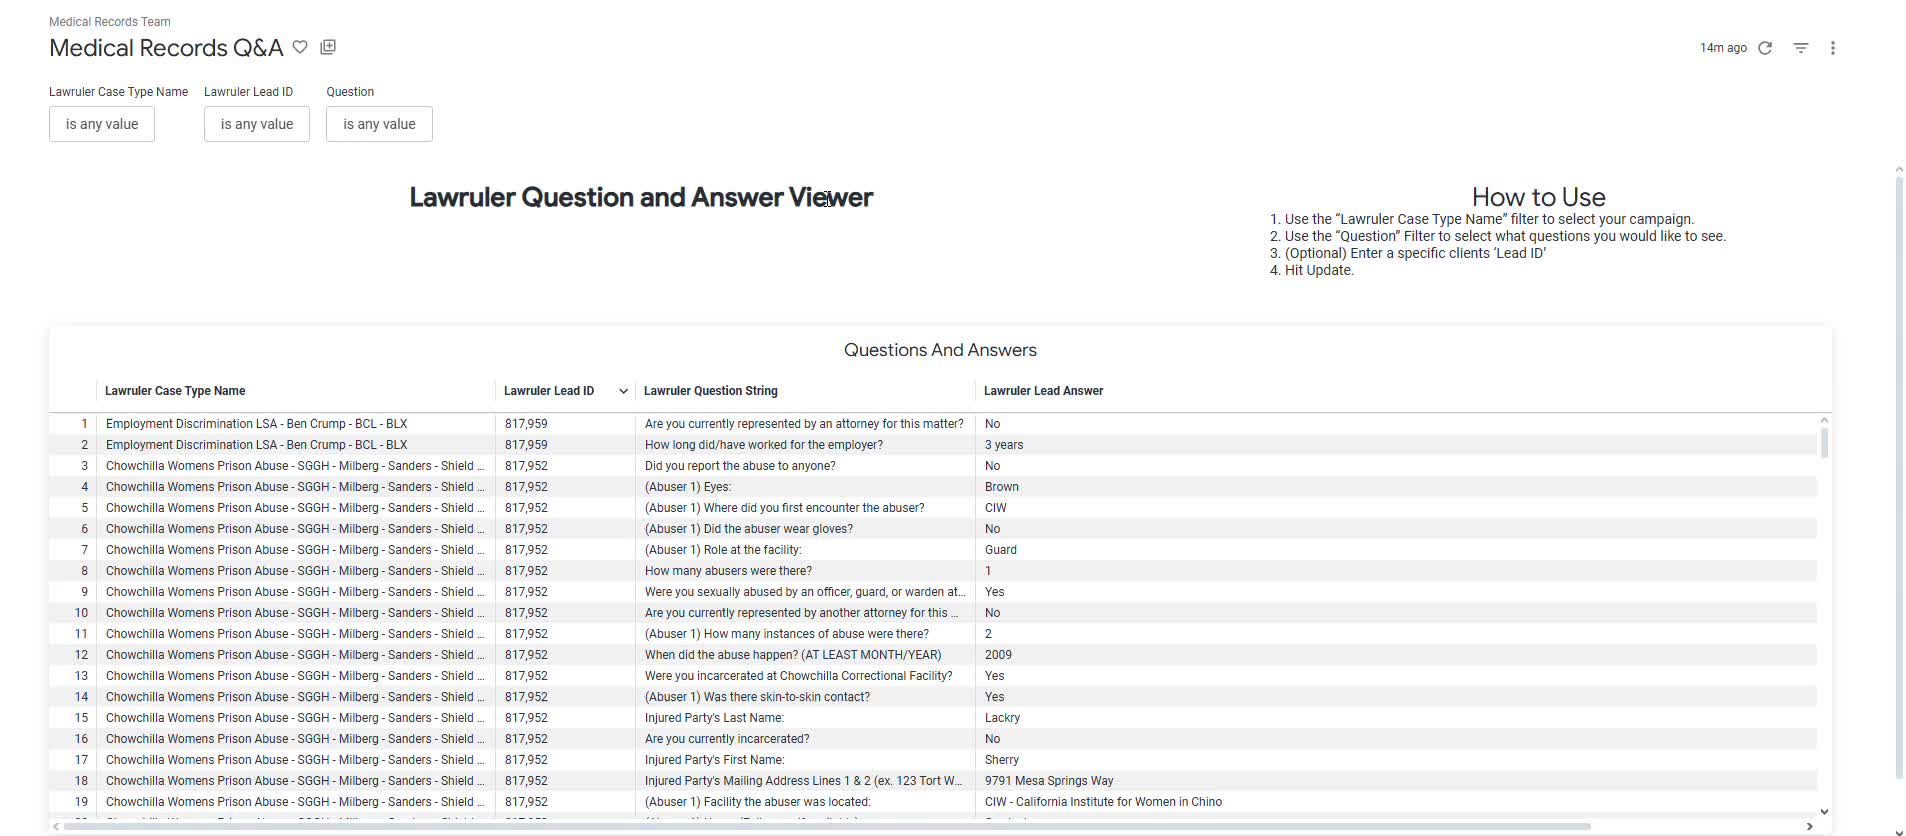Click the sort arrow on Lawruler Lead ID

[623, 391]
